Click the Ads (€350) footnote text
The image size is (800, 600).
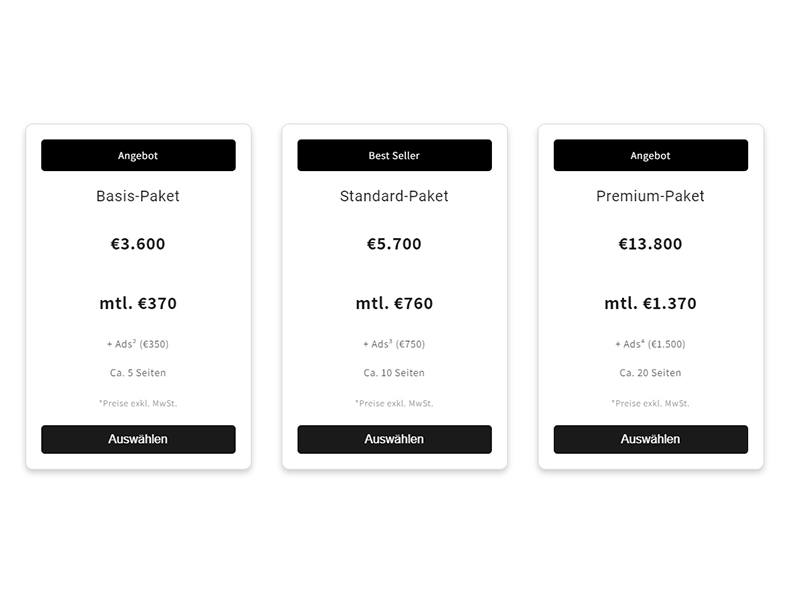pos(138,344)
